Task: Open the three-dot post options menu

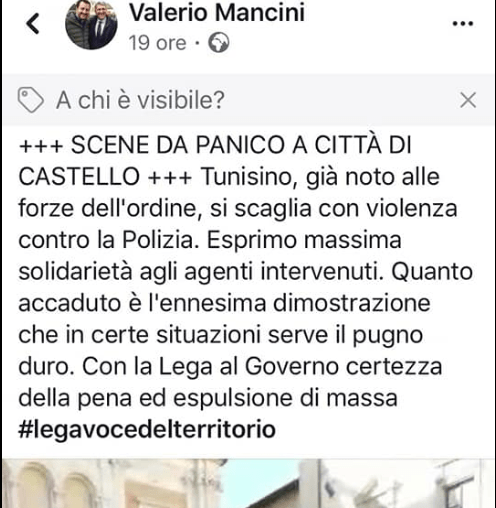Action: coord(463,24)
